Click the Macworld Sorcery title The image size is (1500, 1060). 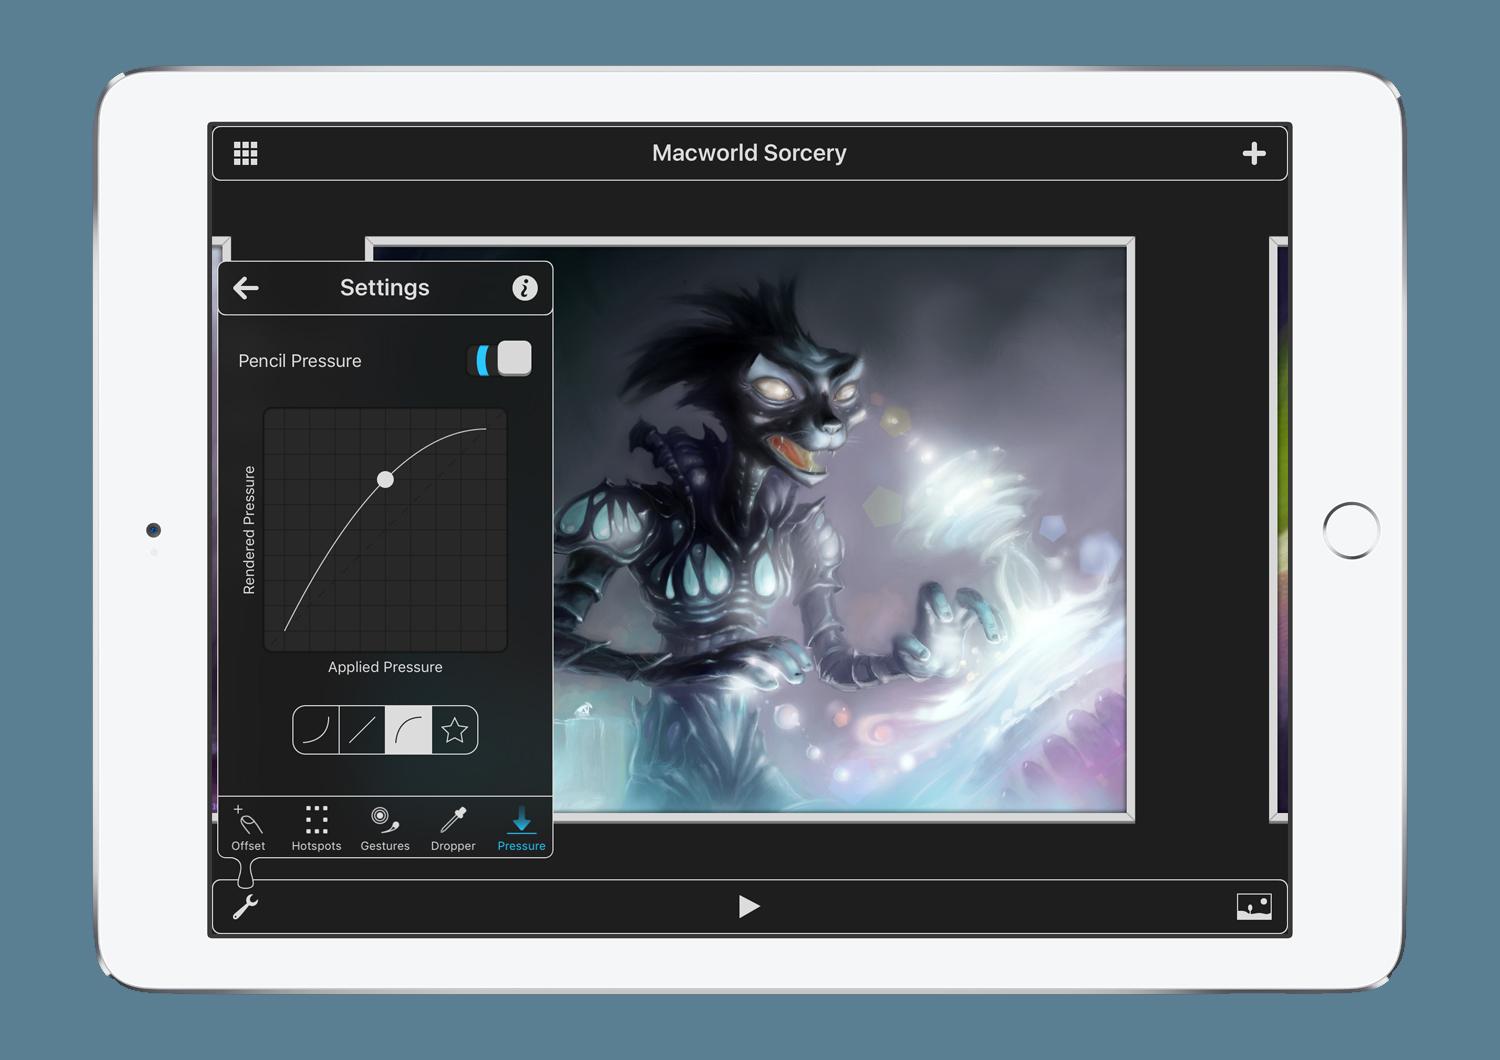[749, 153]
